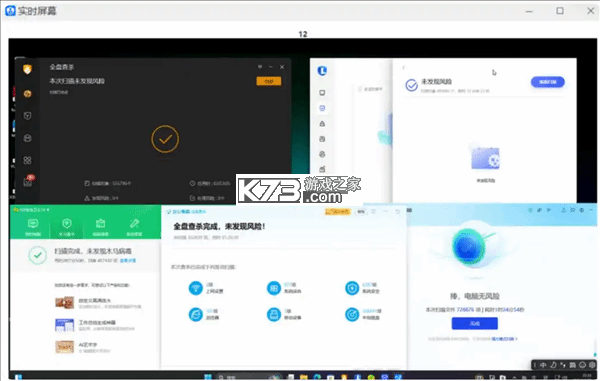
Task: Click the blue pill button beside 未发现风险
Action: [548, 82]
